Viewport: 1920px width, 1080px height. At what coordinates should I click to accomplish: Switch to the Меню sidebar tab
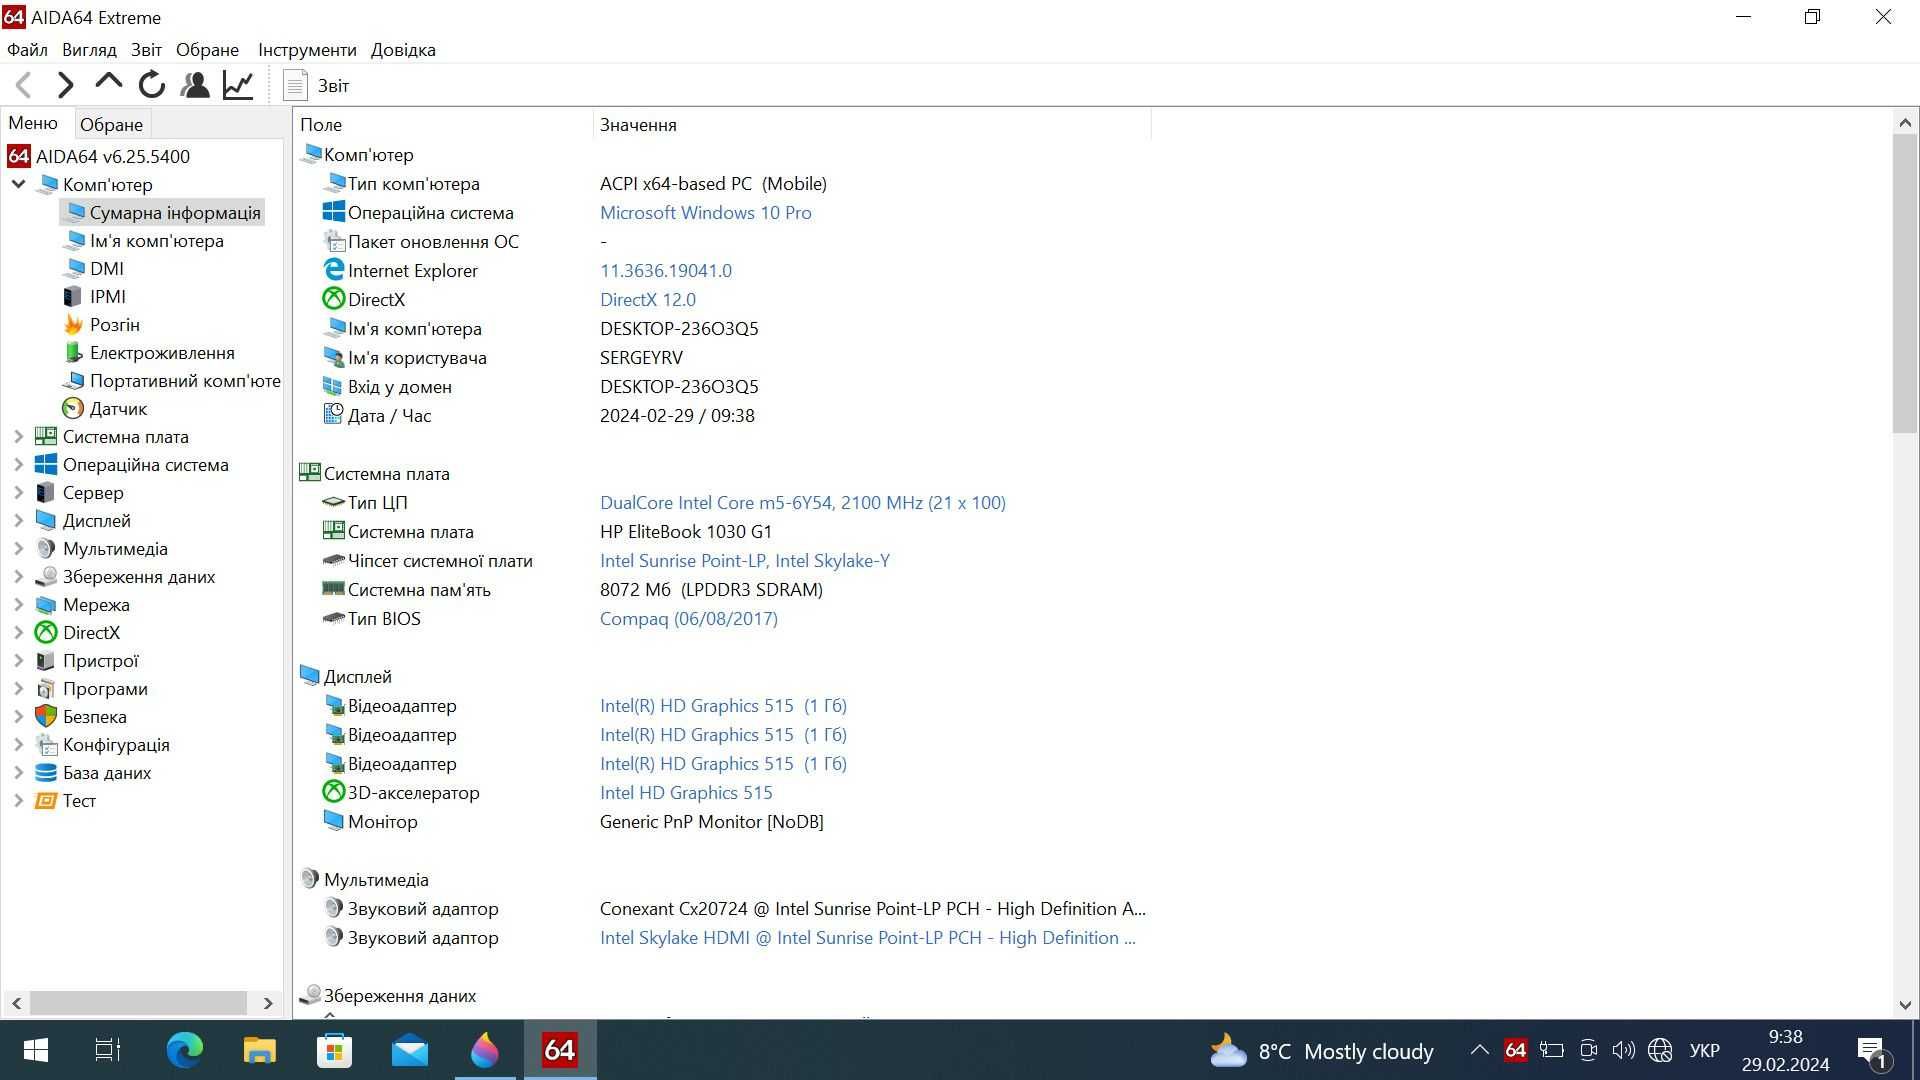33,123
